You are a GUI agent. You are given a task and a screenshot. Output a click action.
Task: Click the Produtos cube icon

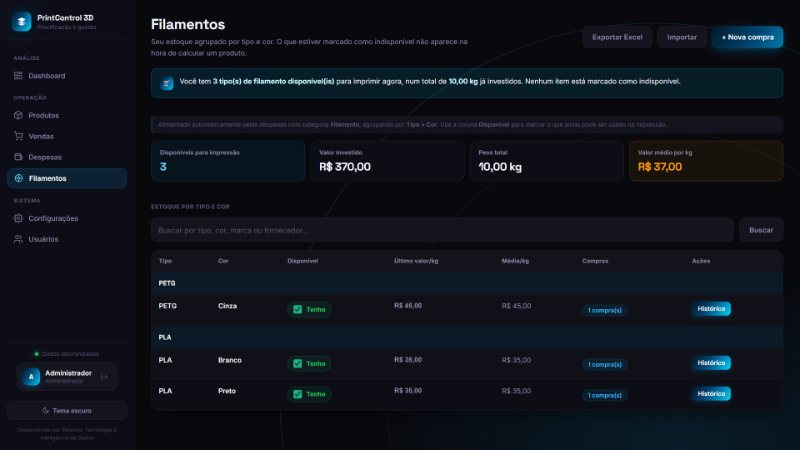point(18,115)
